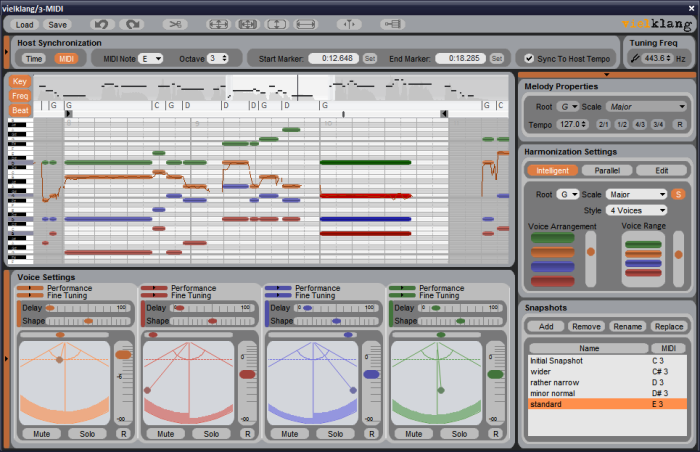The image size is (700, 452).
Task: Click the follow-playhead cursor icon
Action: tap(349, 24)
